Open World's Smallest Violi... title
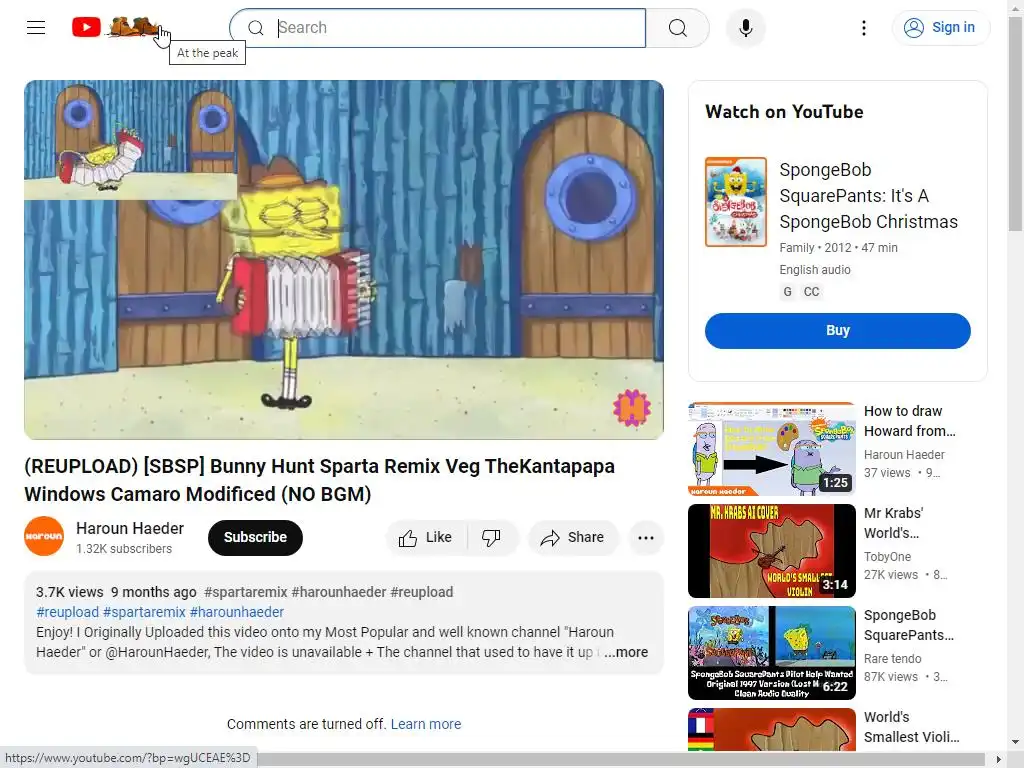The width and height of the screenshot is (1024, 768). point(912,727)
